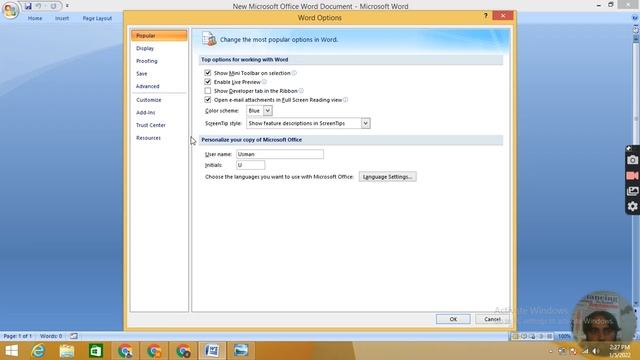Click the volume speaker tray icon
This screenshot has width=640, height=360.
click(x=596, y=351)
